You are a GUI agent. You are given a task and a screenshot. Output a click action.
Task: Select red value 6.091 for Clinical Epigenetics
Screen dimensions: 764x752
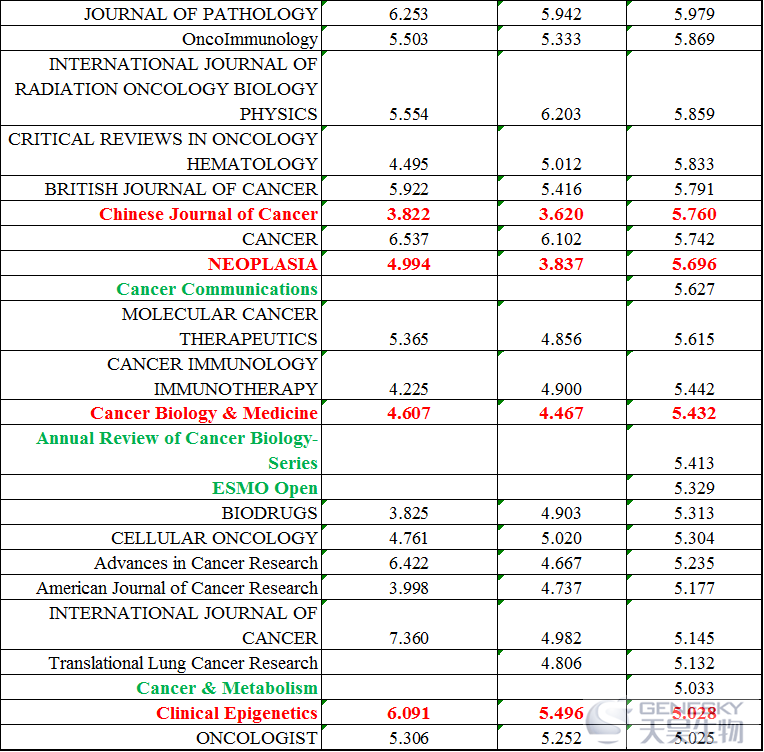click(408, 713)
